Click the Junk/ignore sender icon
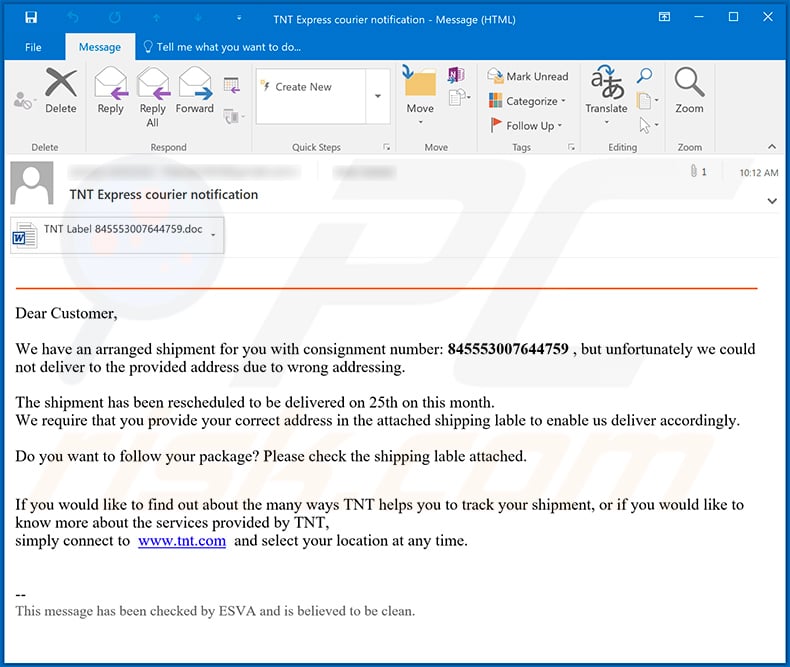Viewport: 790px width, 667px height. pos(23,100)
